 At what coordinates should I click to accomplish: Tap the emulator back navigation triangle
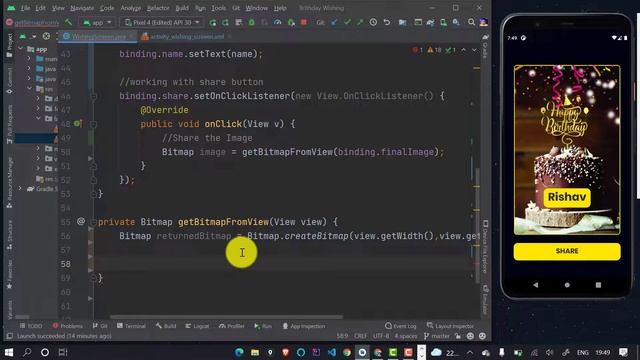click(x=536, y=285)
